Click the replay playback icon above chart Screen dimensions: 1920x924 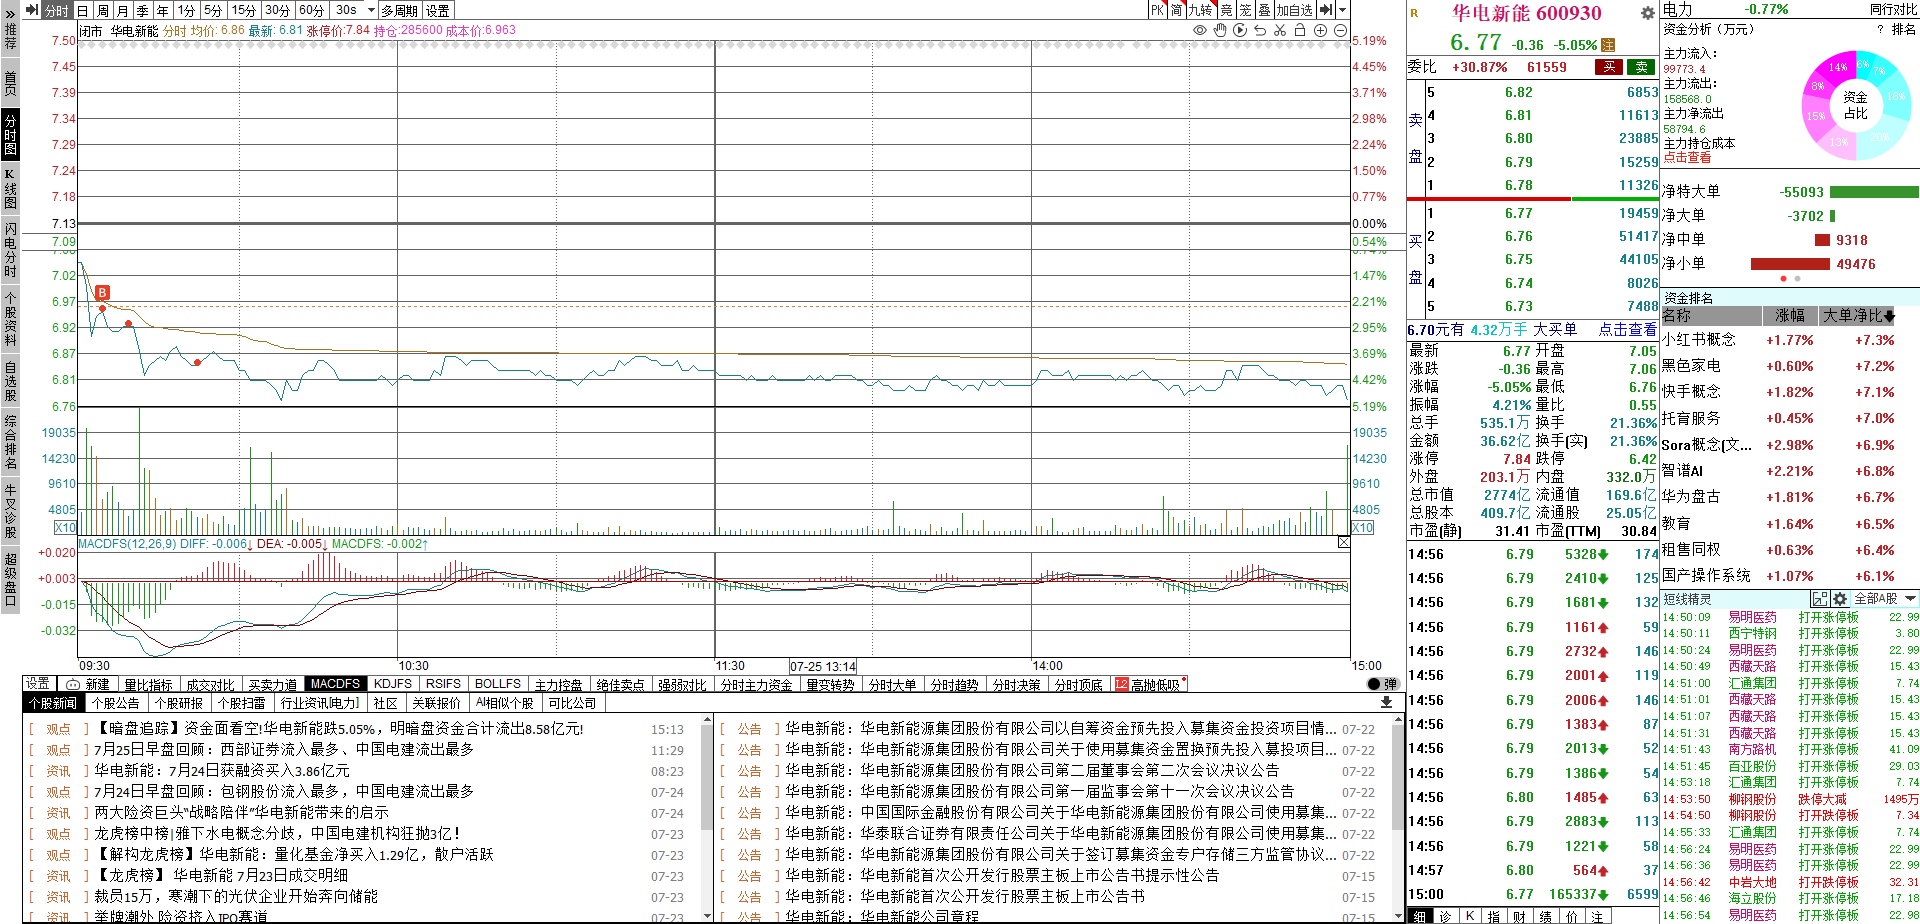(1240, 31)
